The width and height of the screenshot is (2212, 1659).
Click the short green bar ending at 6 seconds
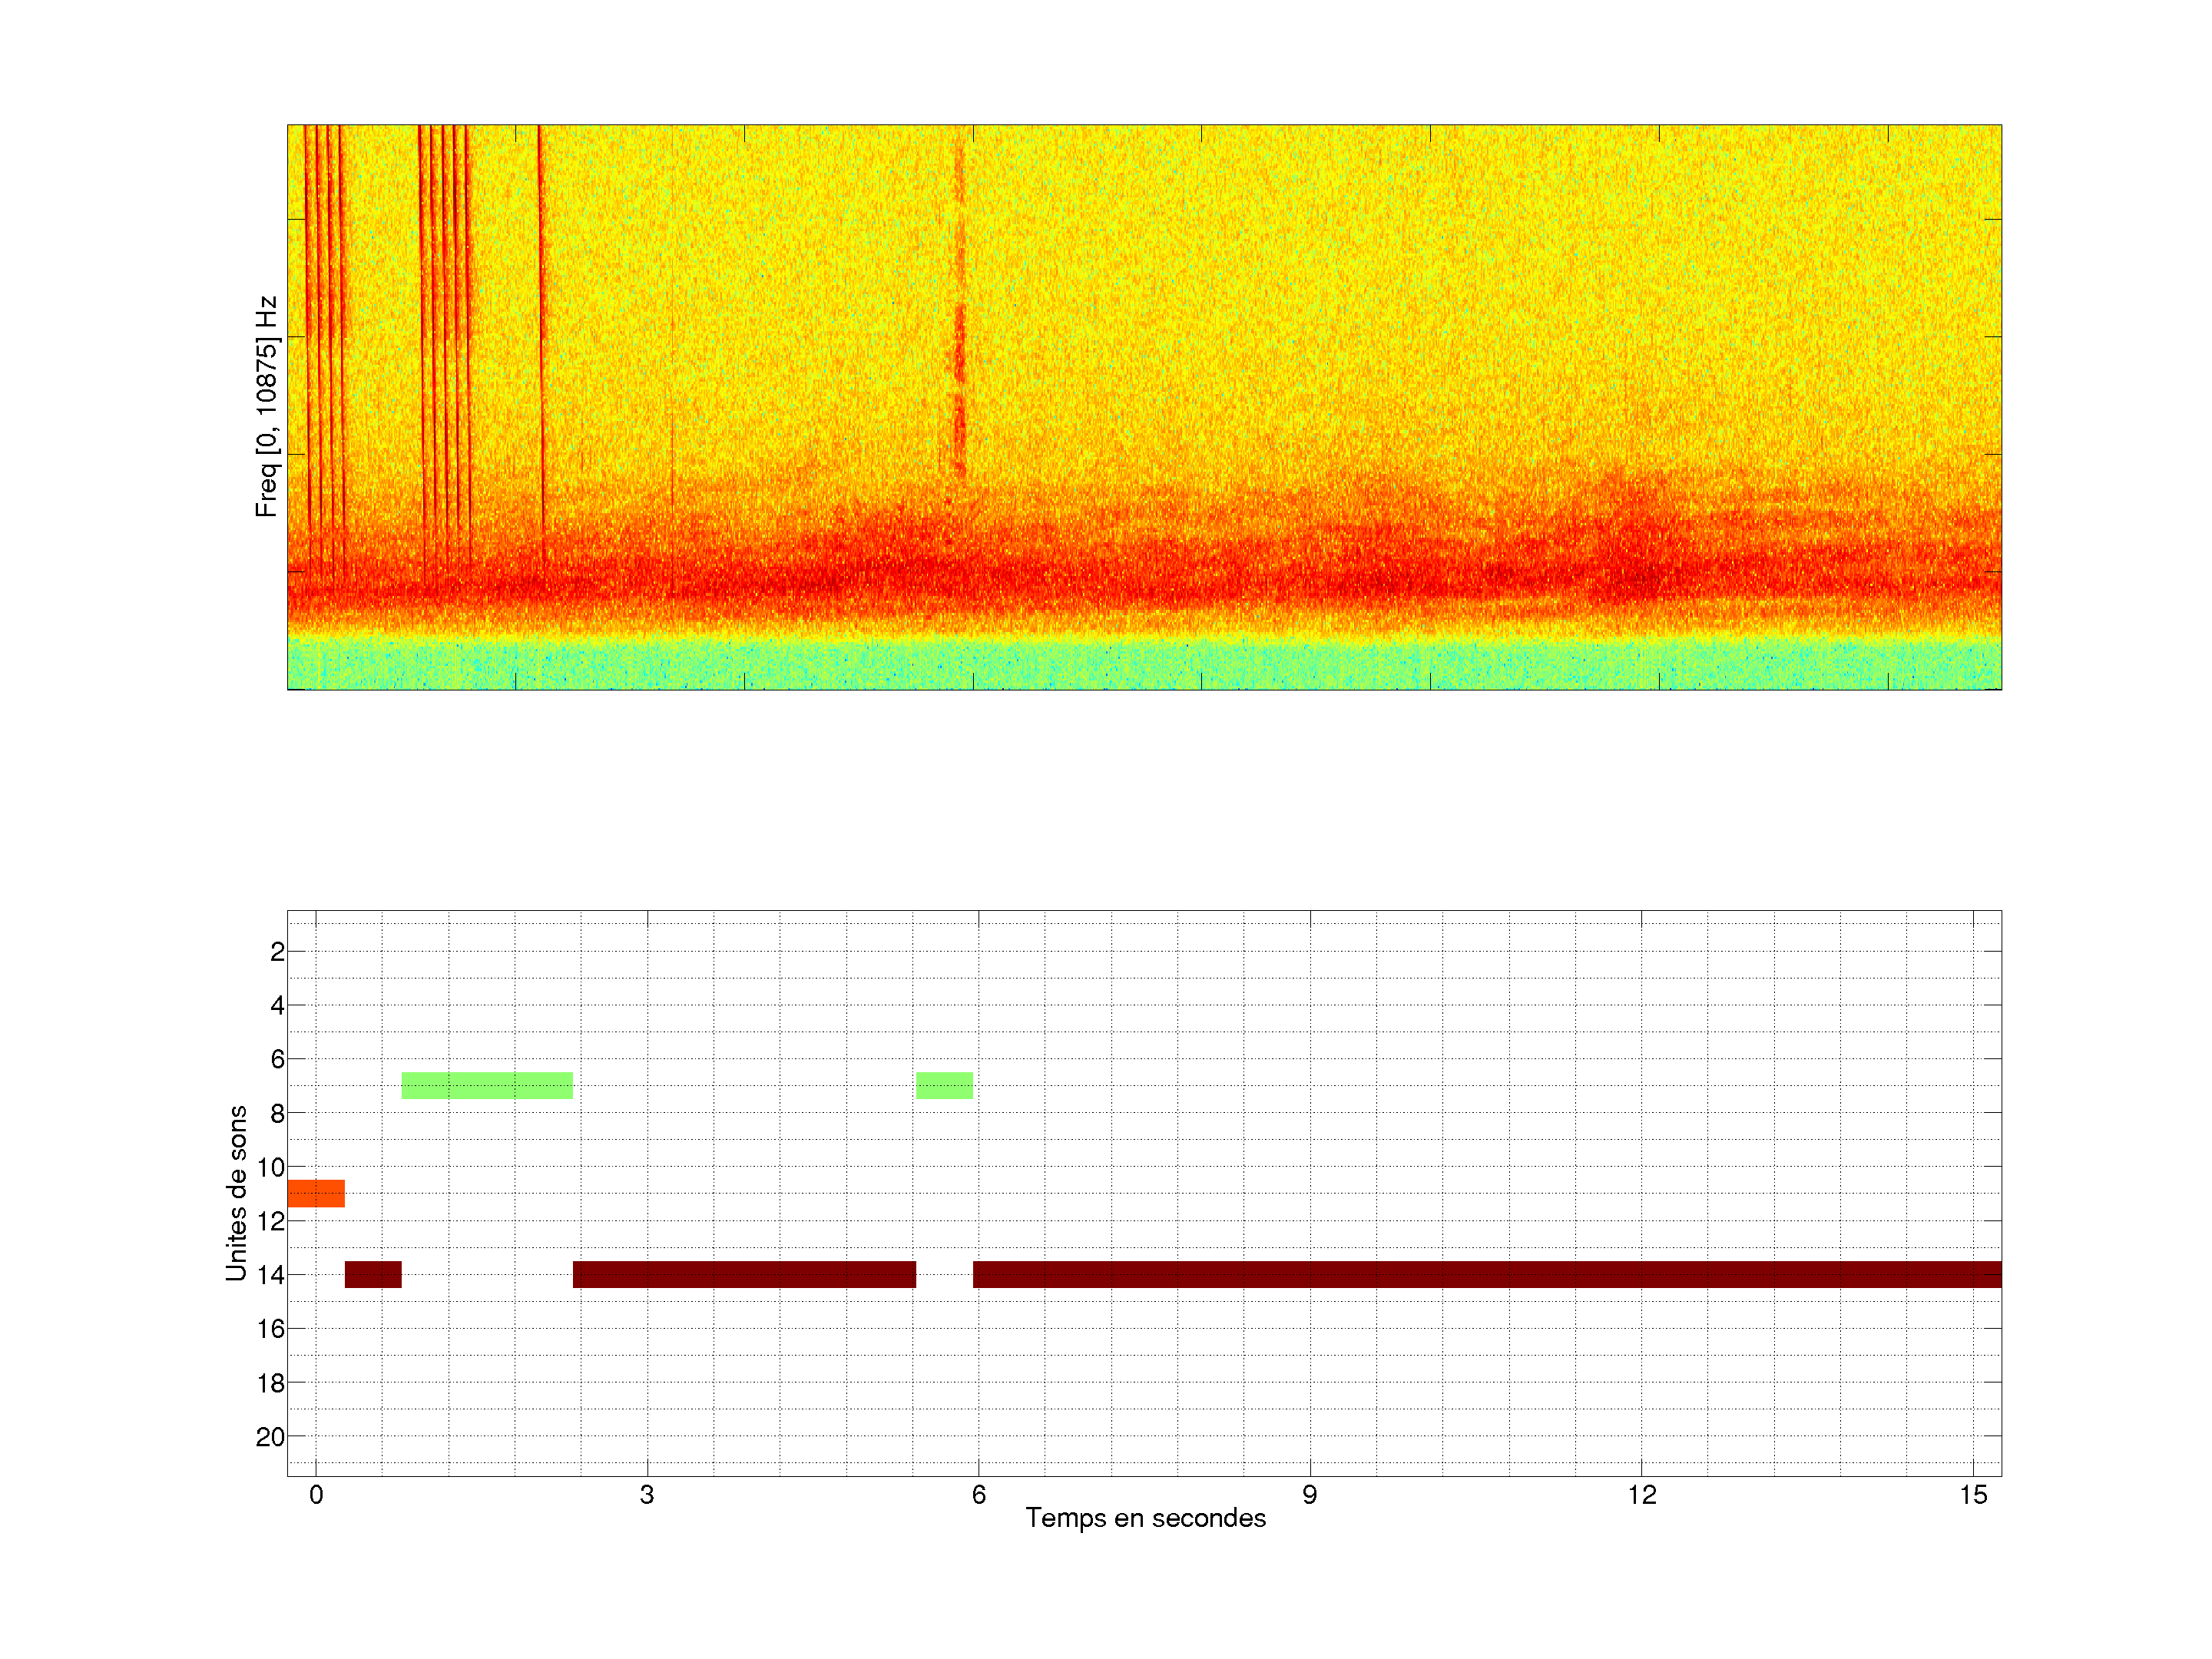point(944,1085)
